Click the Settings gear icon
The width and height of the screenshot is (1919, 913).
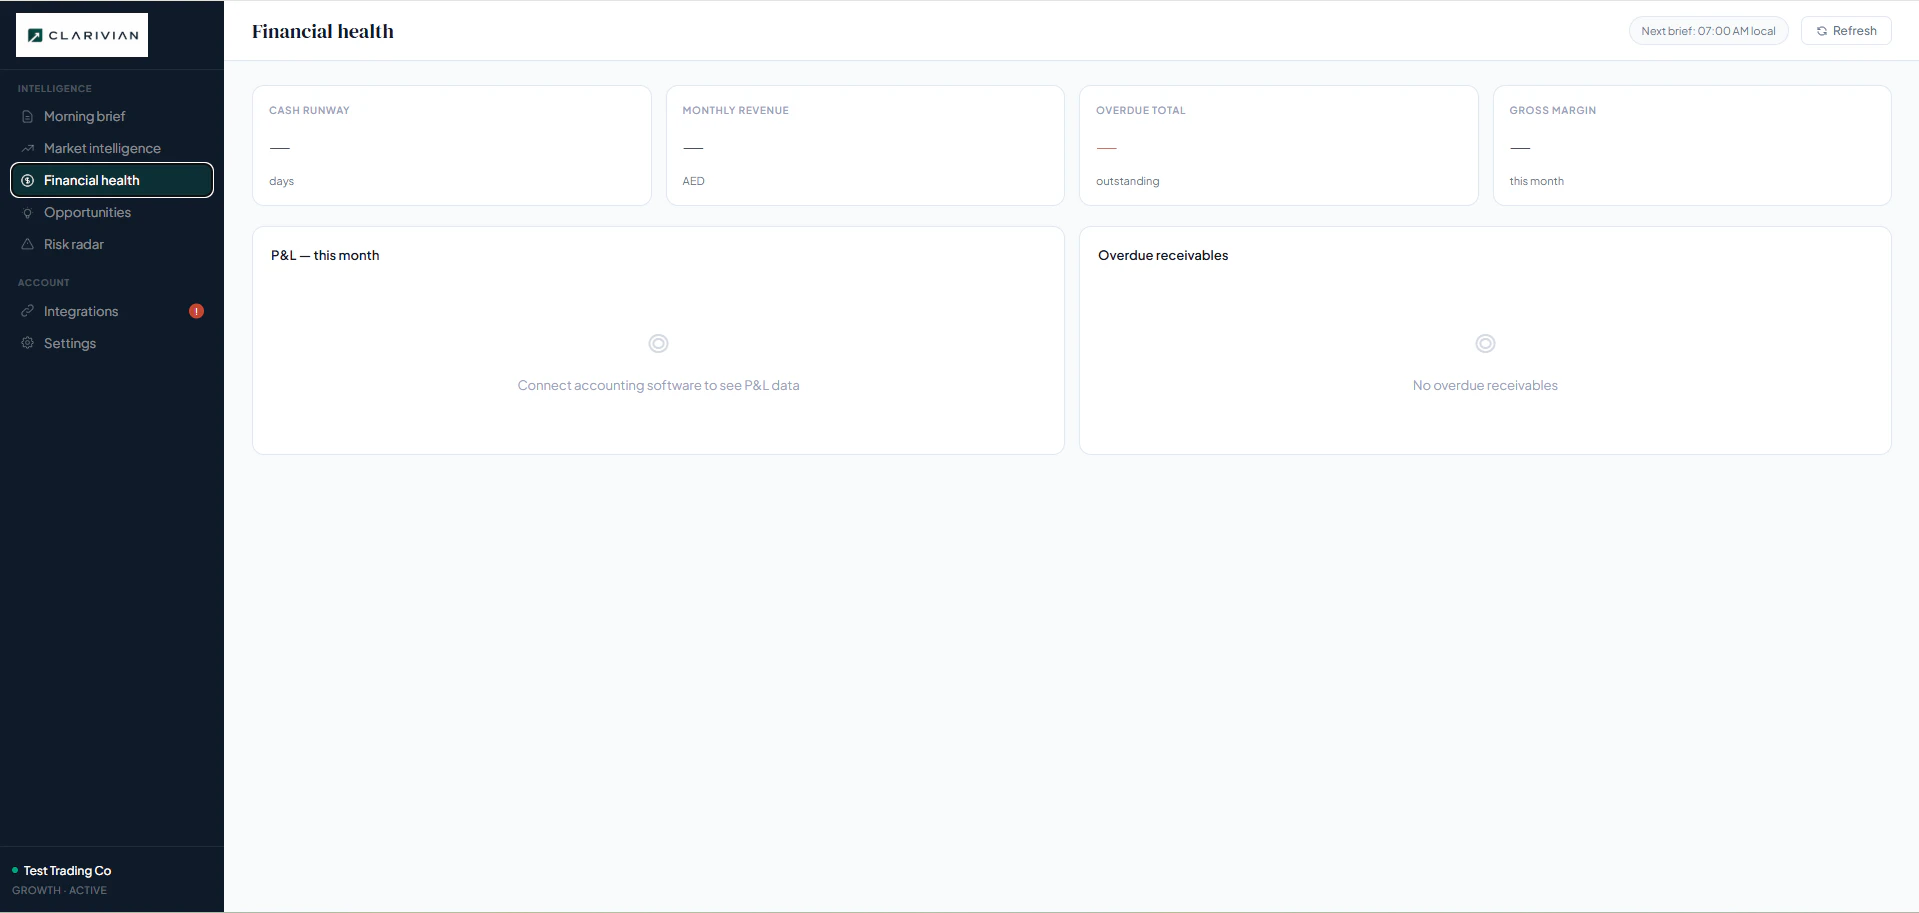(x=28, y=344)
